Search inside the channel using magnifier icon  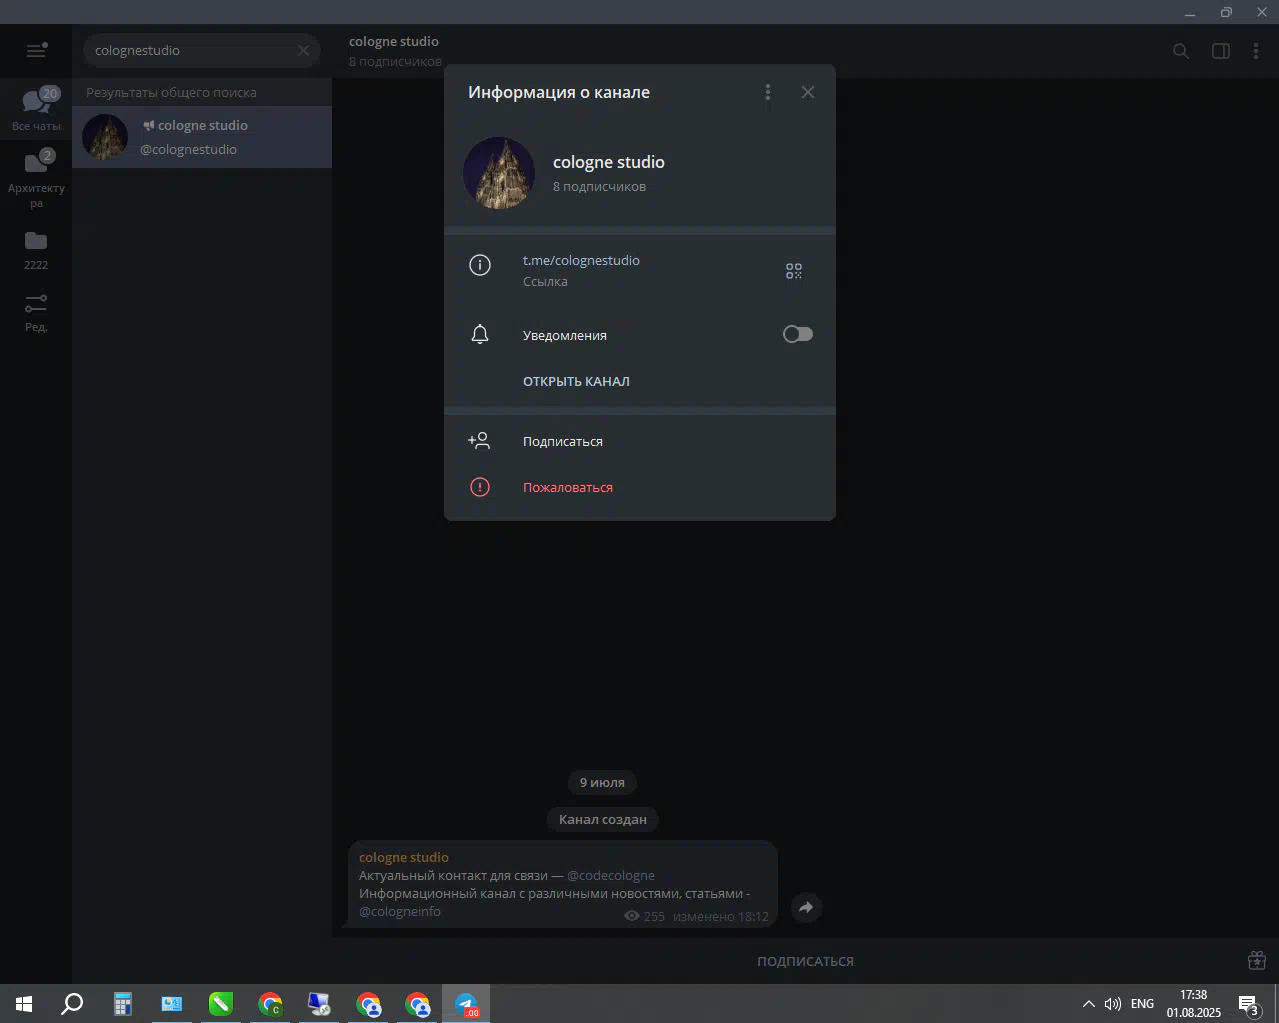click(1181, 51)
